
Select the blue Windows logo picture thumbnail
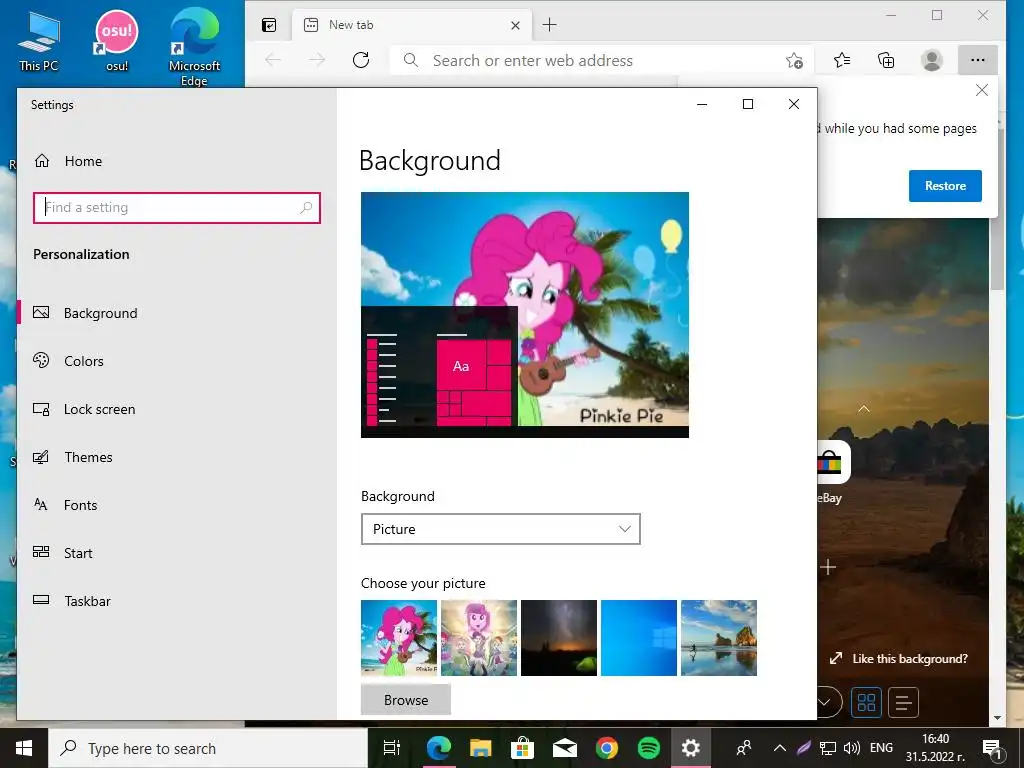639,638
